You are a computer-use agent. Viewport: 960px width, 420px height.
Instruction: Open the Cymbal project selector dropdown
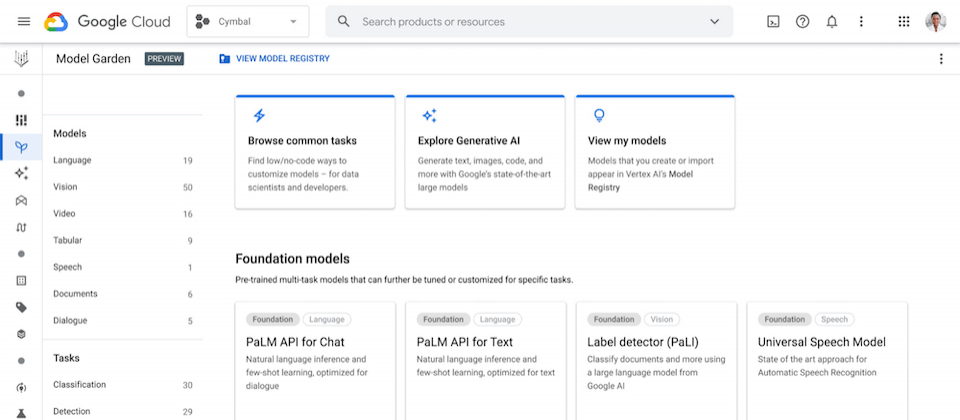pos(248,21)
